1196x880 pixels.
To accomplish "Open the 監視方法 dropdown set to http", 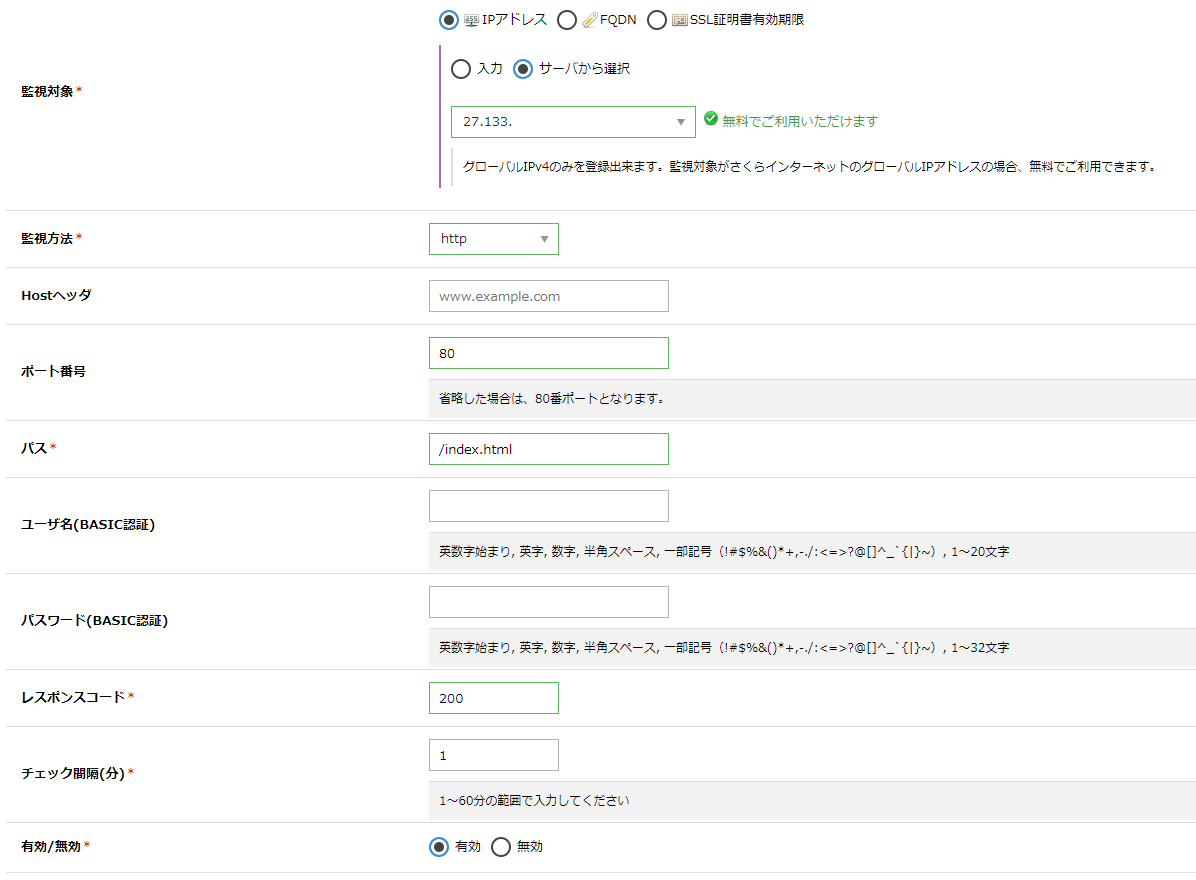I will 493,239.
